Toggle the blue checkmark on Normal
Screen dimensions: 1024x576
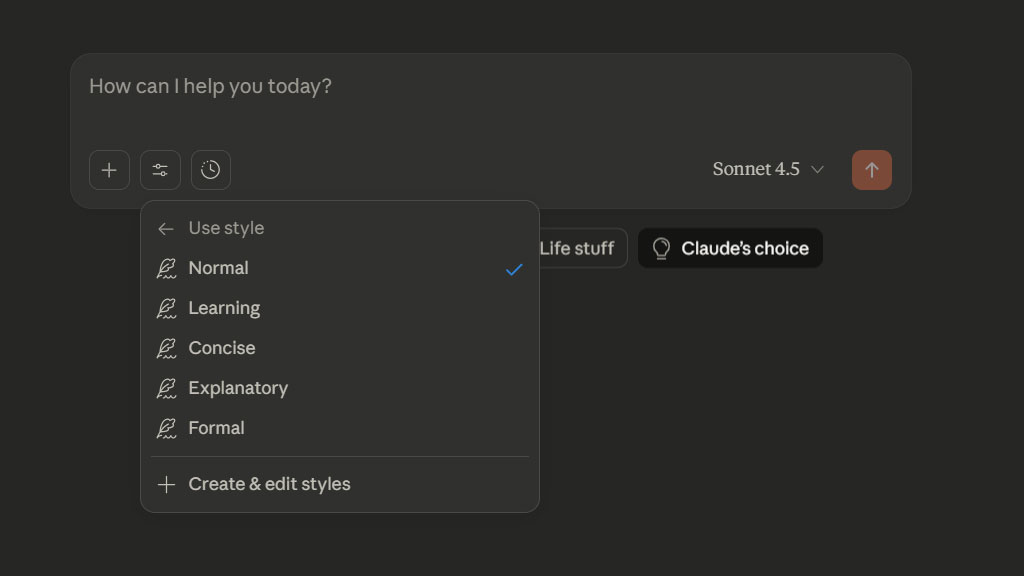click(x=514, y=269)
